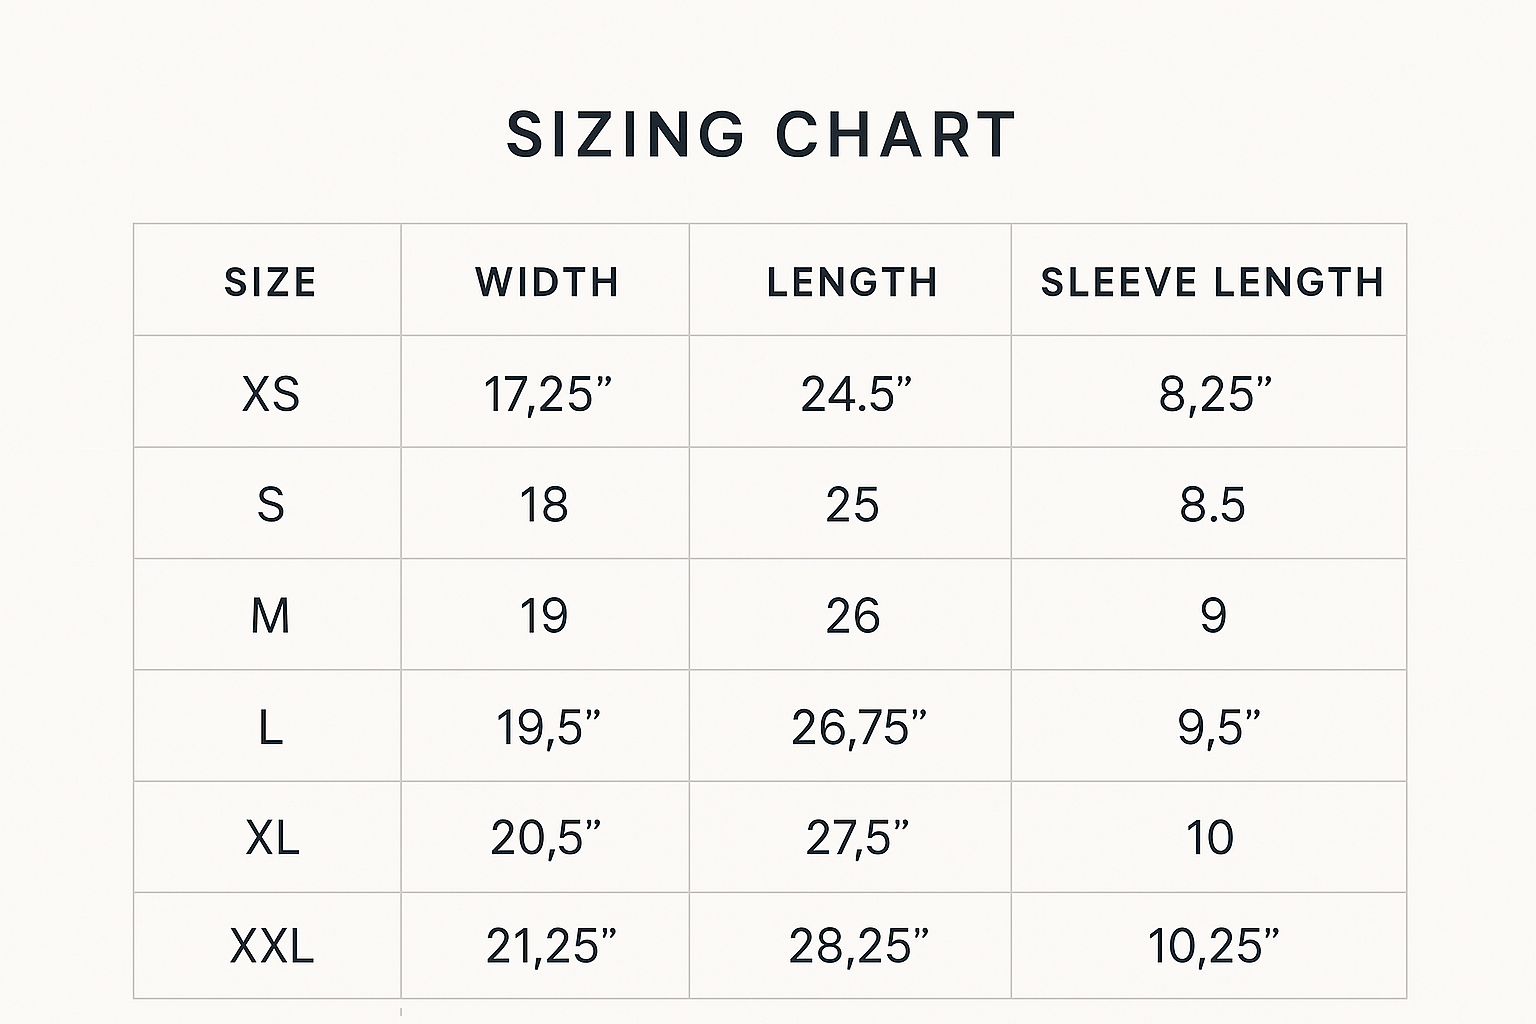
Task: Click the LENGTH column header
Action: pyautogui.click(x=852, y=282)
